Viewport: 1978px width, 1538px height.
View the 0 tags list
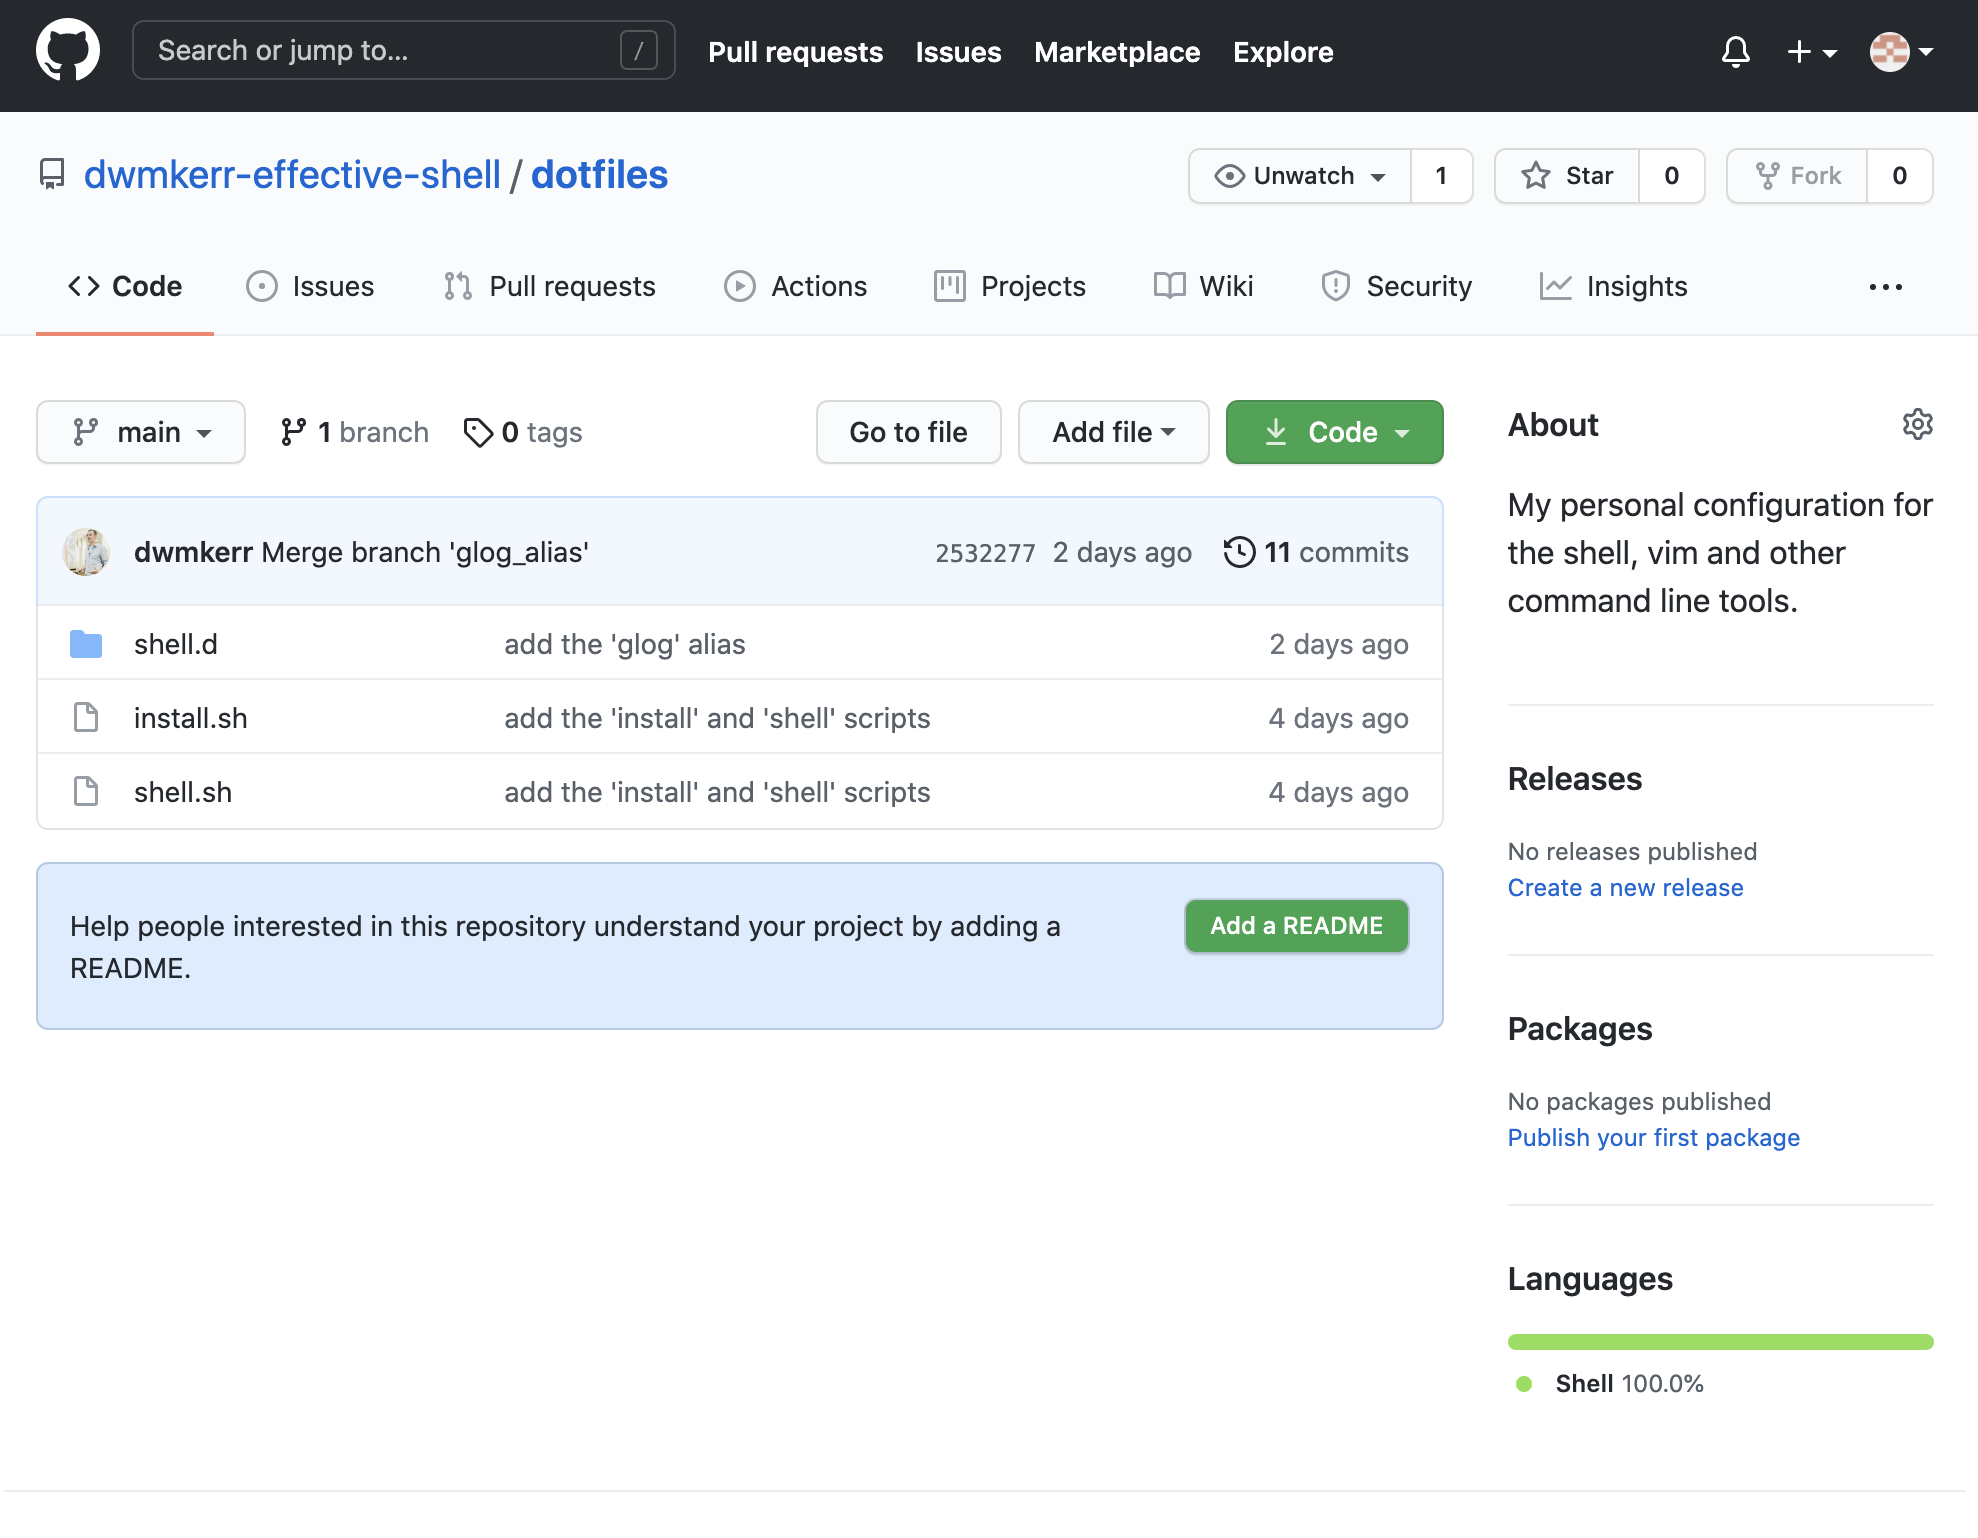coord(523,432)
